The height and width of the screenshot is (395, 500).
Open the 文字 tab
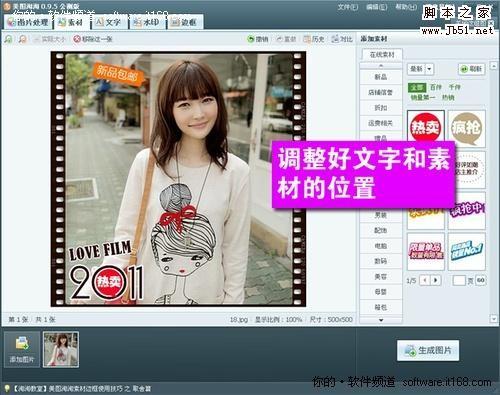tap(109, 22)
